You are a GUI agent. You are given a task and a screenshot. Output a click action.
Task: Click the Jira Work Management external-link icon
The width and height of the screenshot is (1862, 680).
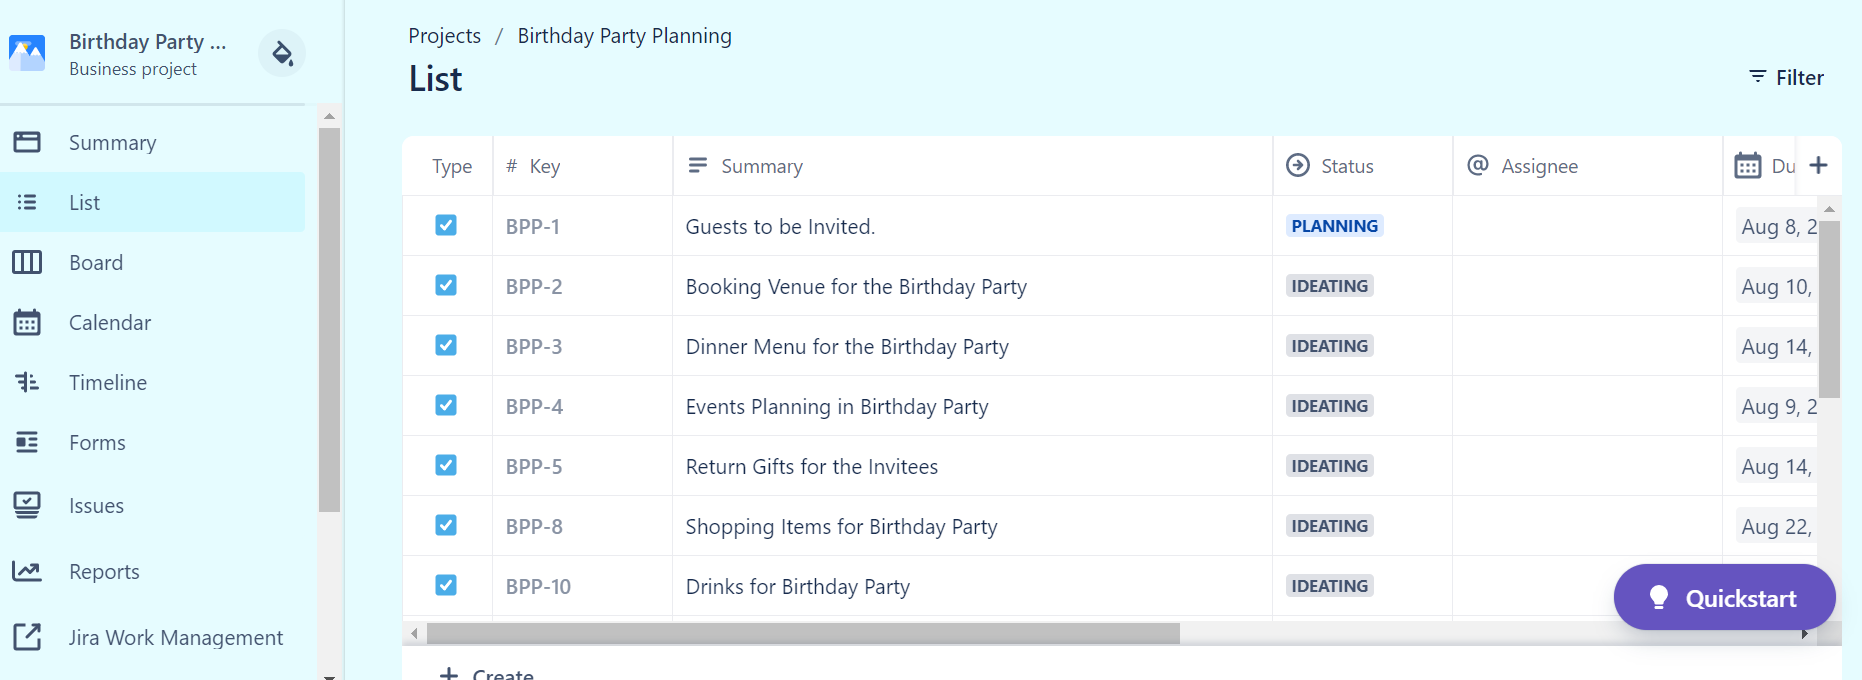coord(27,637)
